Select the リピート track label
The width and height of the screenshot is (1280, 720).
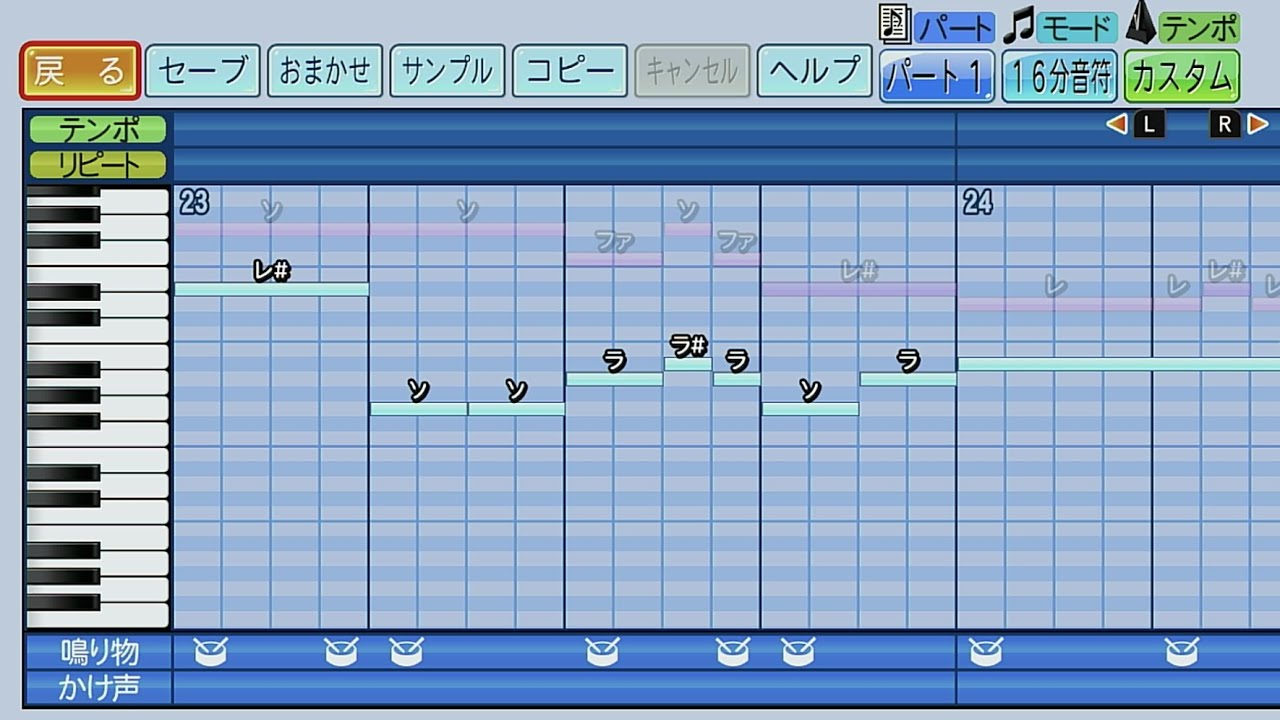pyautogui.click(x=98, y=164)
